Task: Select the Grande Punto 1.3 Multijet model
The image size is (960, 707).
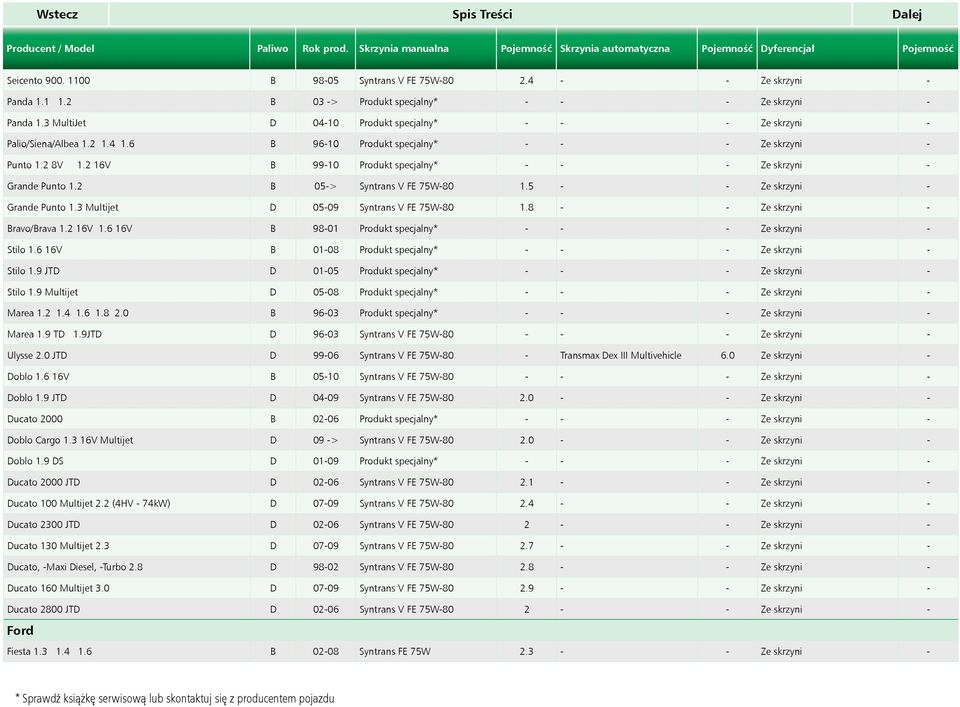Action: (x=62, y=208)
